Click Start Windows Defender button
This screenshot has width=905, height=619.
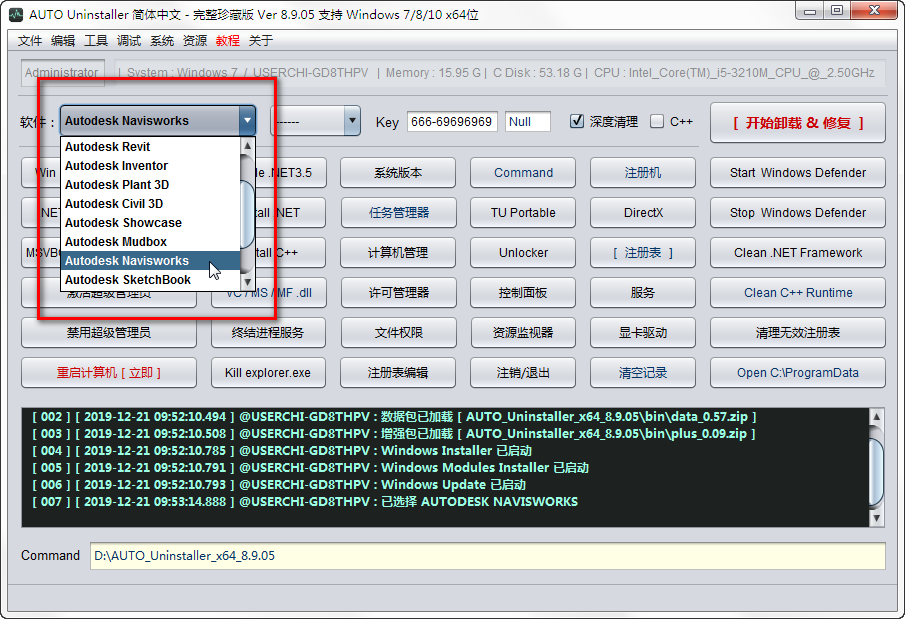(x=798, y=173)
